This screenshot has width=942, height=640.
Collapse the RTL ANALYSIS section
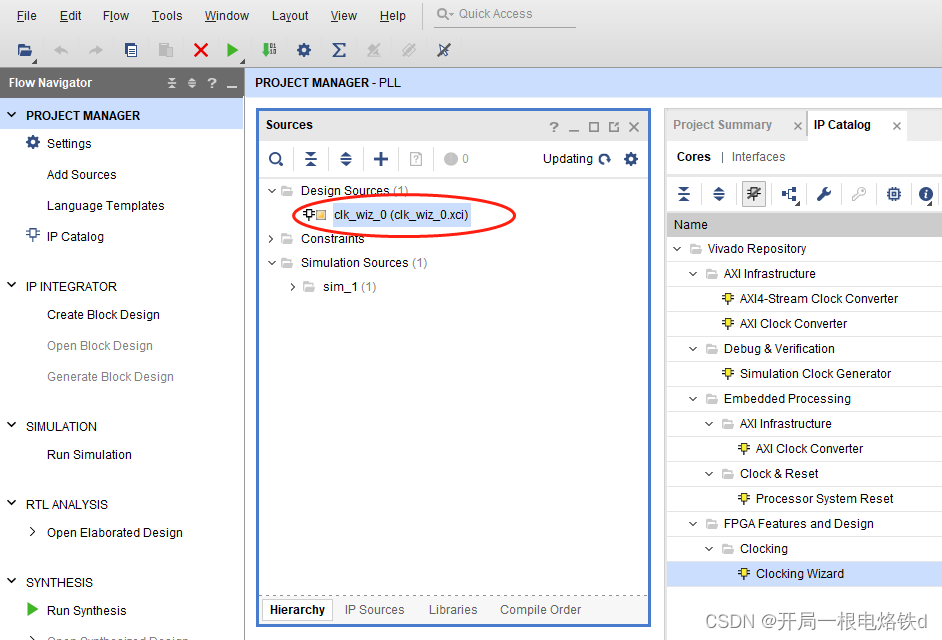(x=11, y=504)
